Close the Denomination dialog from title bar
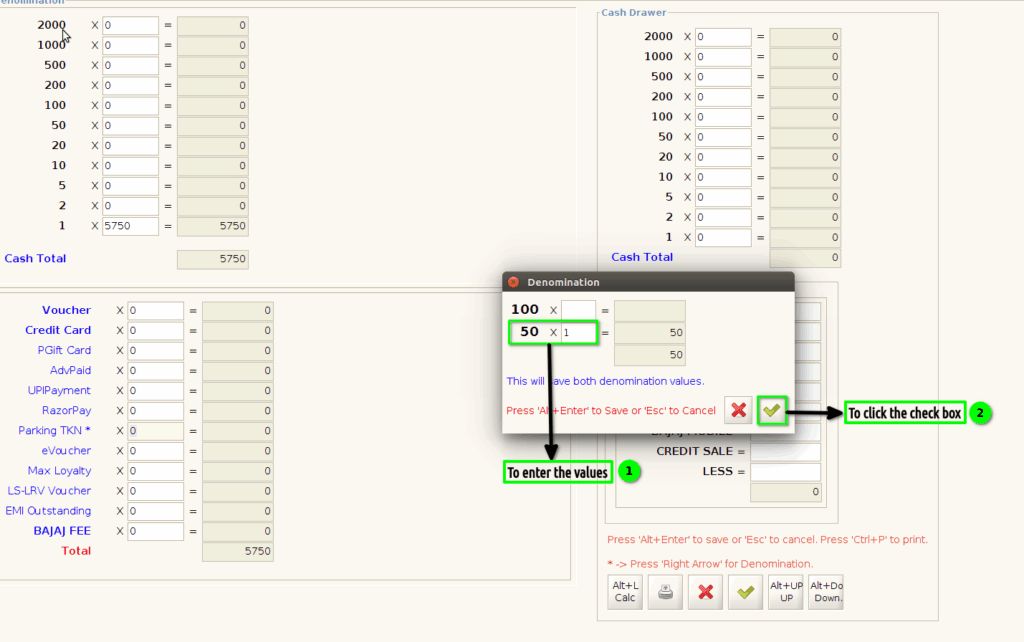 513,282
